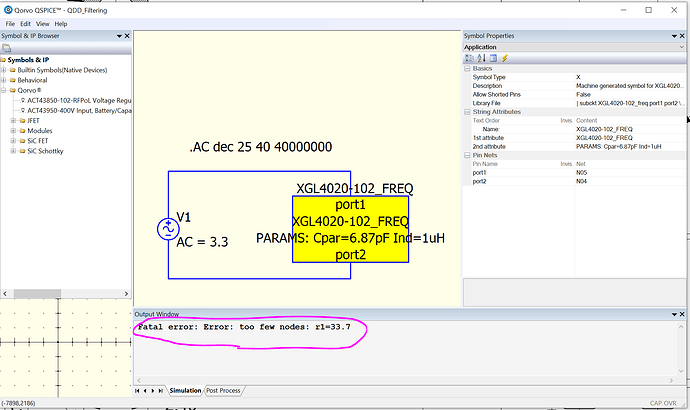Step to next output tab with the arrow

click(153, 391)
